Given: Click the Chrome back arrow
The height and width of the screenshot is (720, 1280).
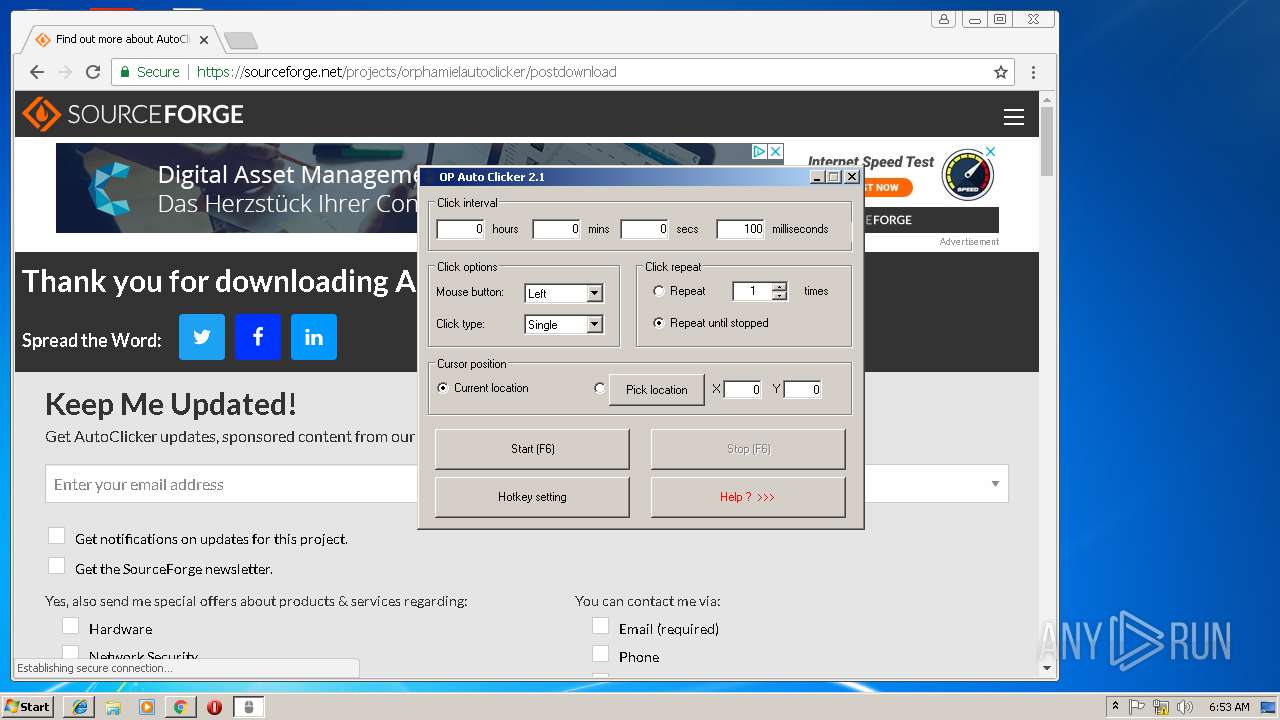Looking at the screenshot, I should pos(37,72).
